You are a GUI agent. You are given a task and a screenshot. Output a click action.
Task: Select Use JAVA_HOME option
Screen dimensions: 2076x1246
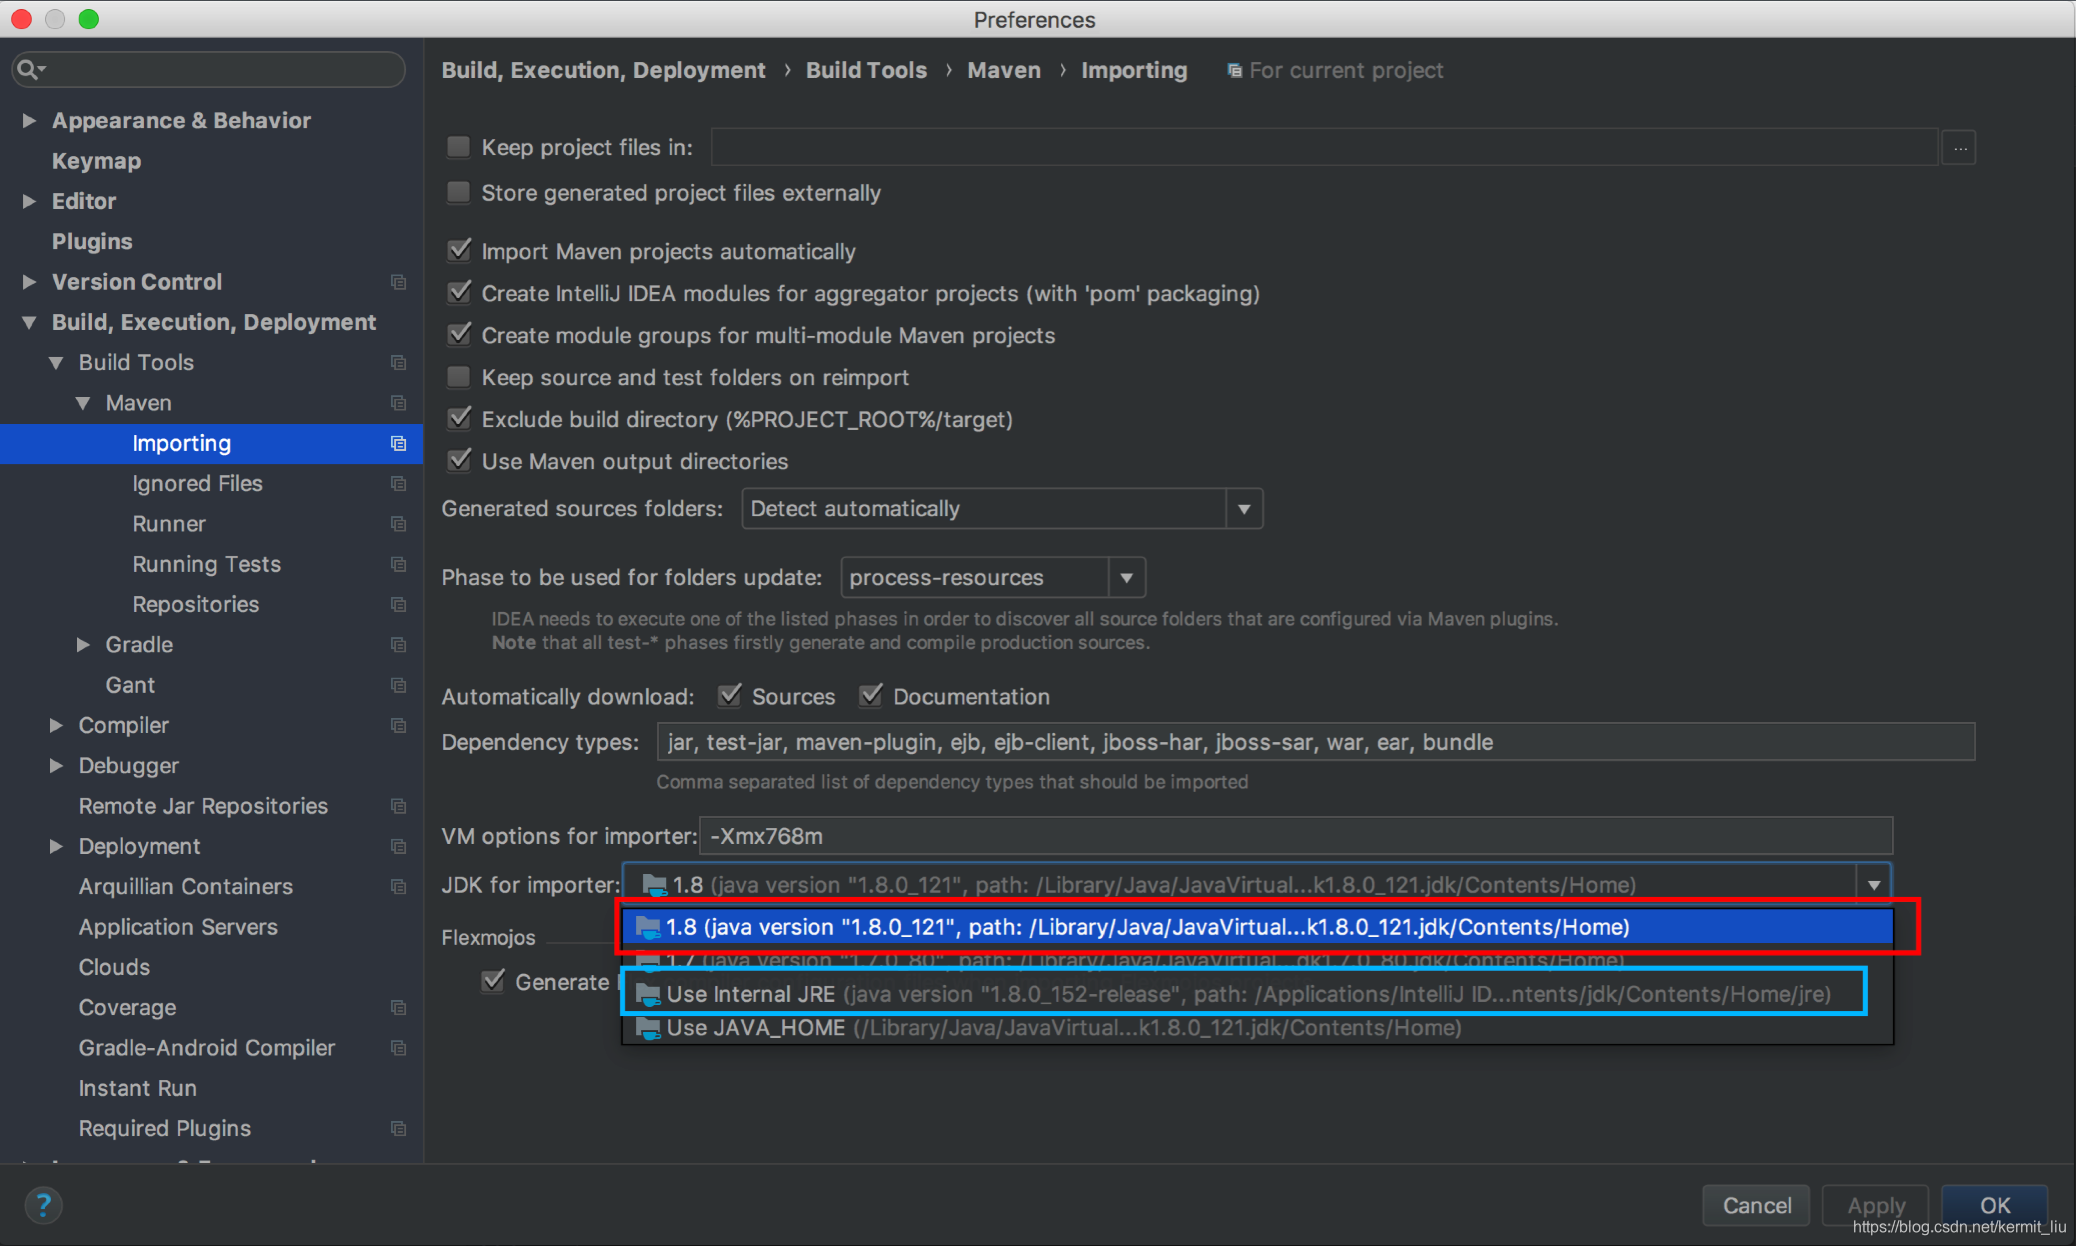[x=1258, y=1028]
